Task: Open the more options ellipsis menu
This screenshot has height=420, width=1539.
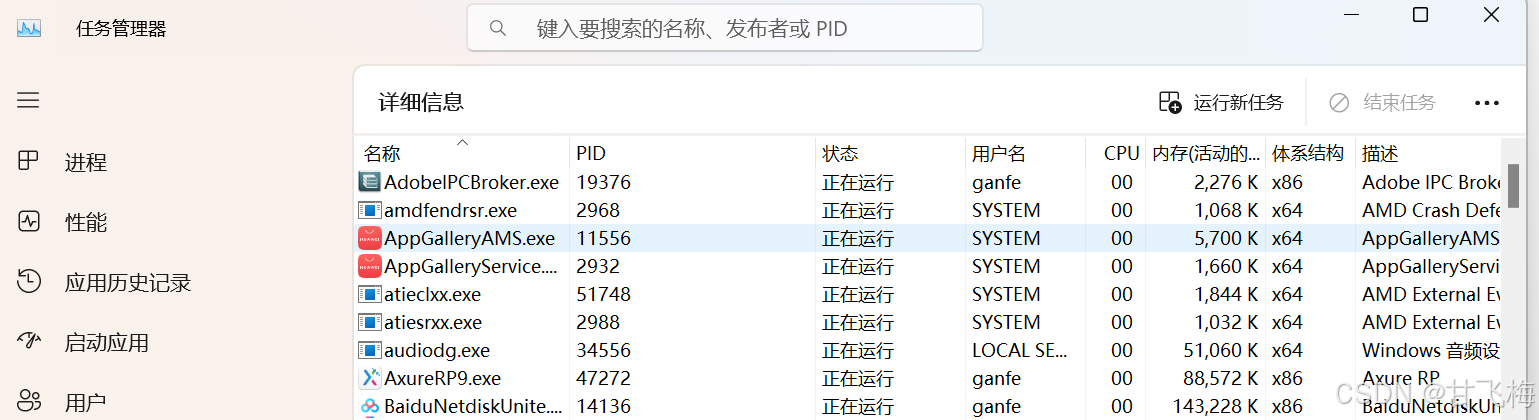Action: [x=1487, y=103]
